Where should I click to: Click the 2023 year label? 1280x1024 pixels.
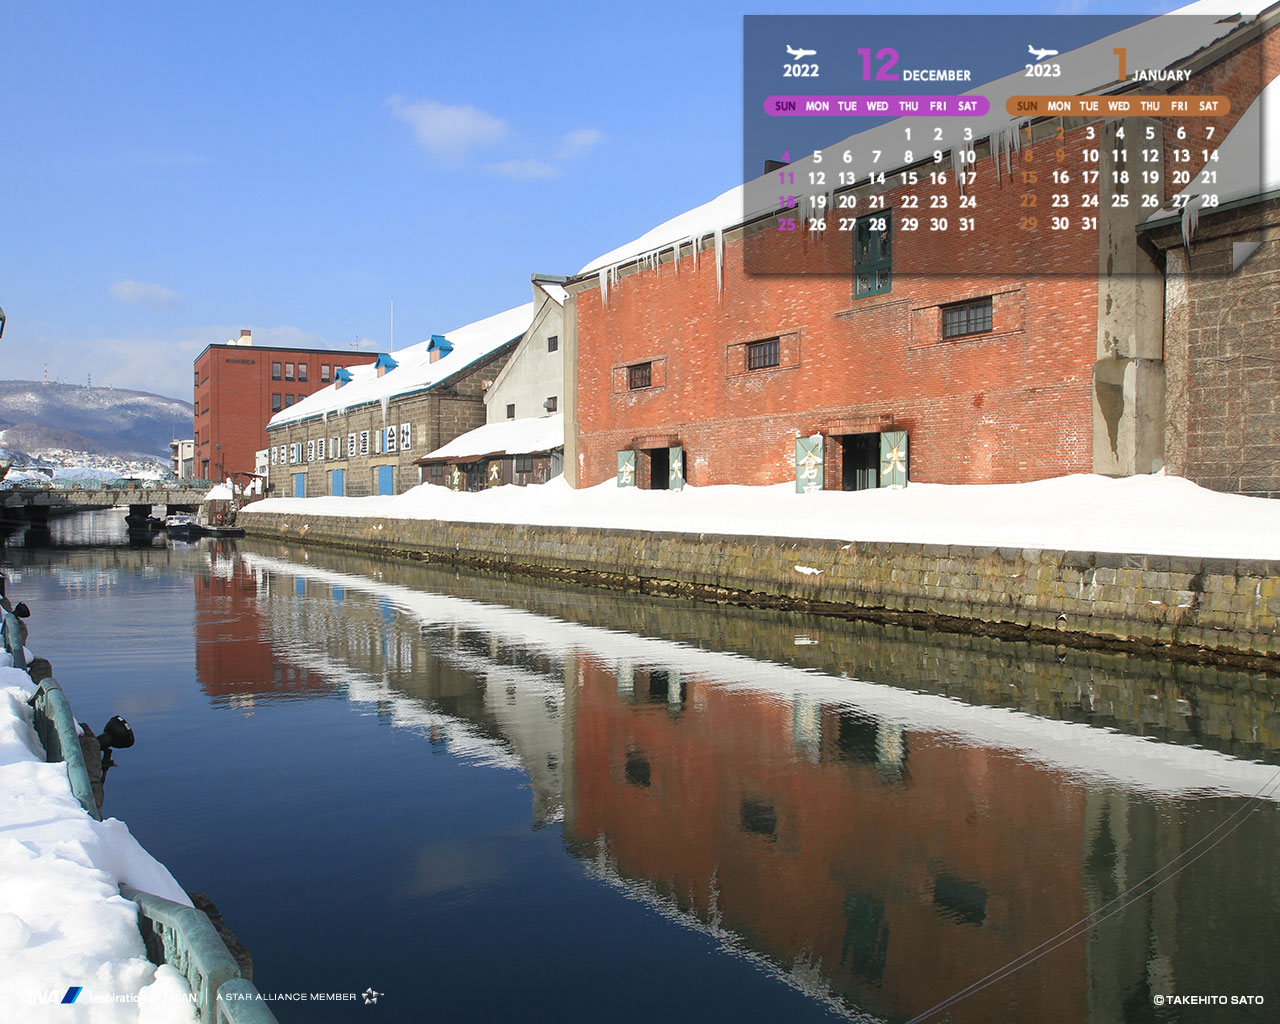coord(1042,70)
